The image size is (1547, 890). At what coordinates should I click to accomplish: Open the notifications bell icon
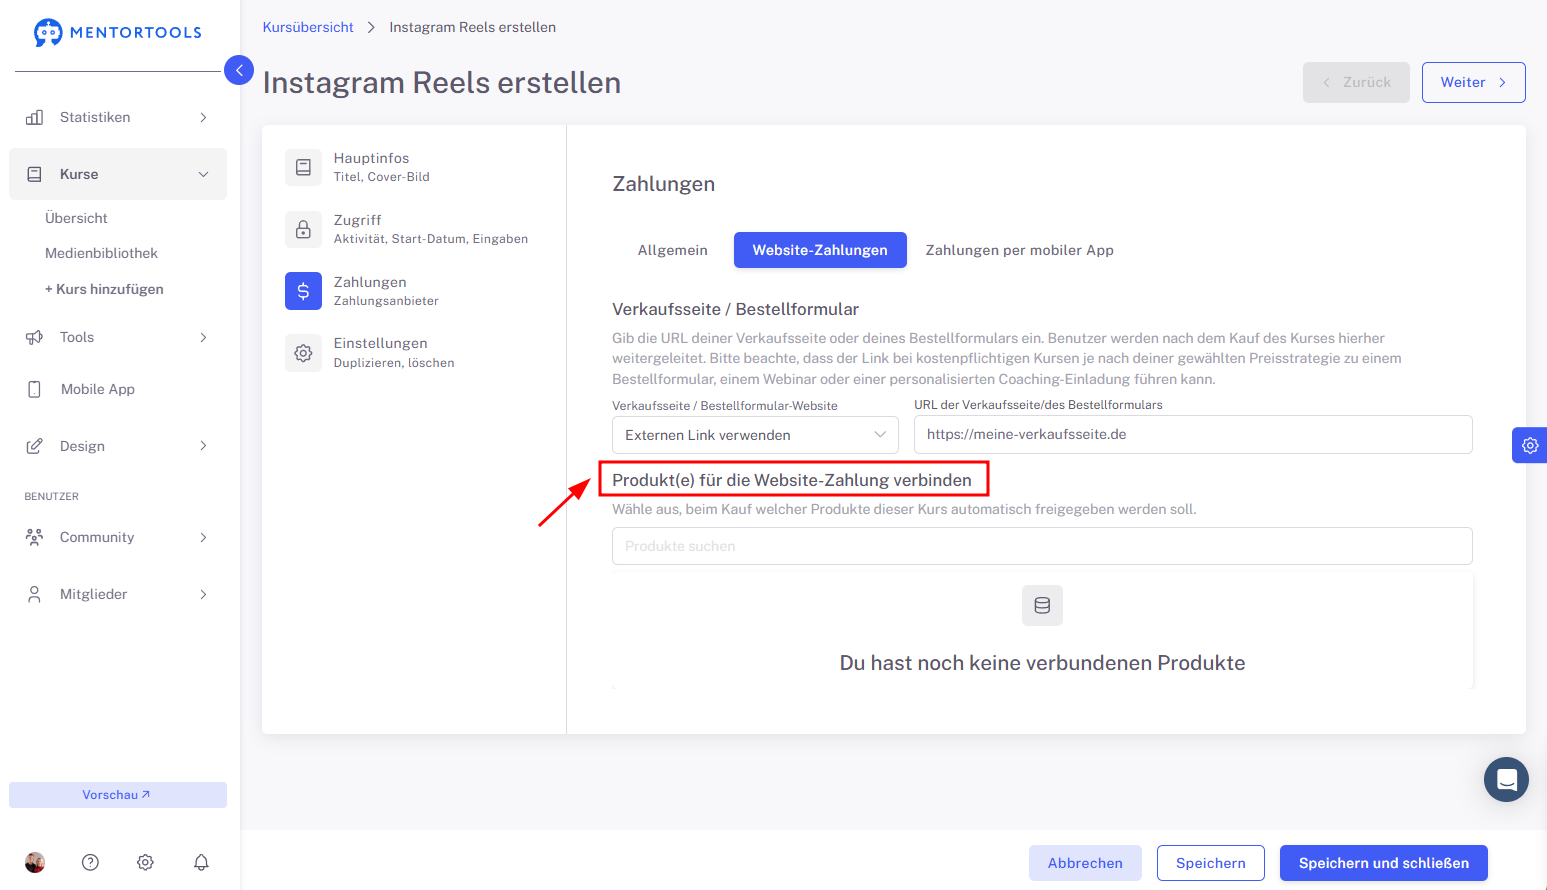click(x=201, y=862)
